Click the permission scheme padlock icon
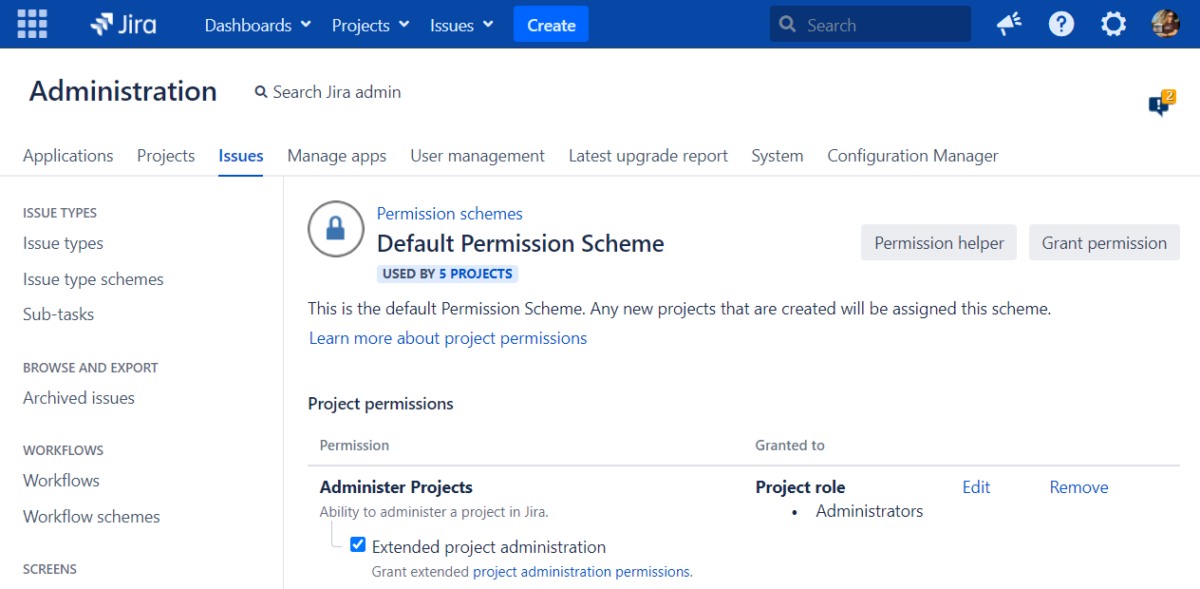The image size is (1200, 589). pyautogui.click(x=335, y=229)
